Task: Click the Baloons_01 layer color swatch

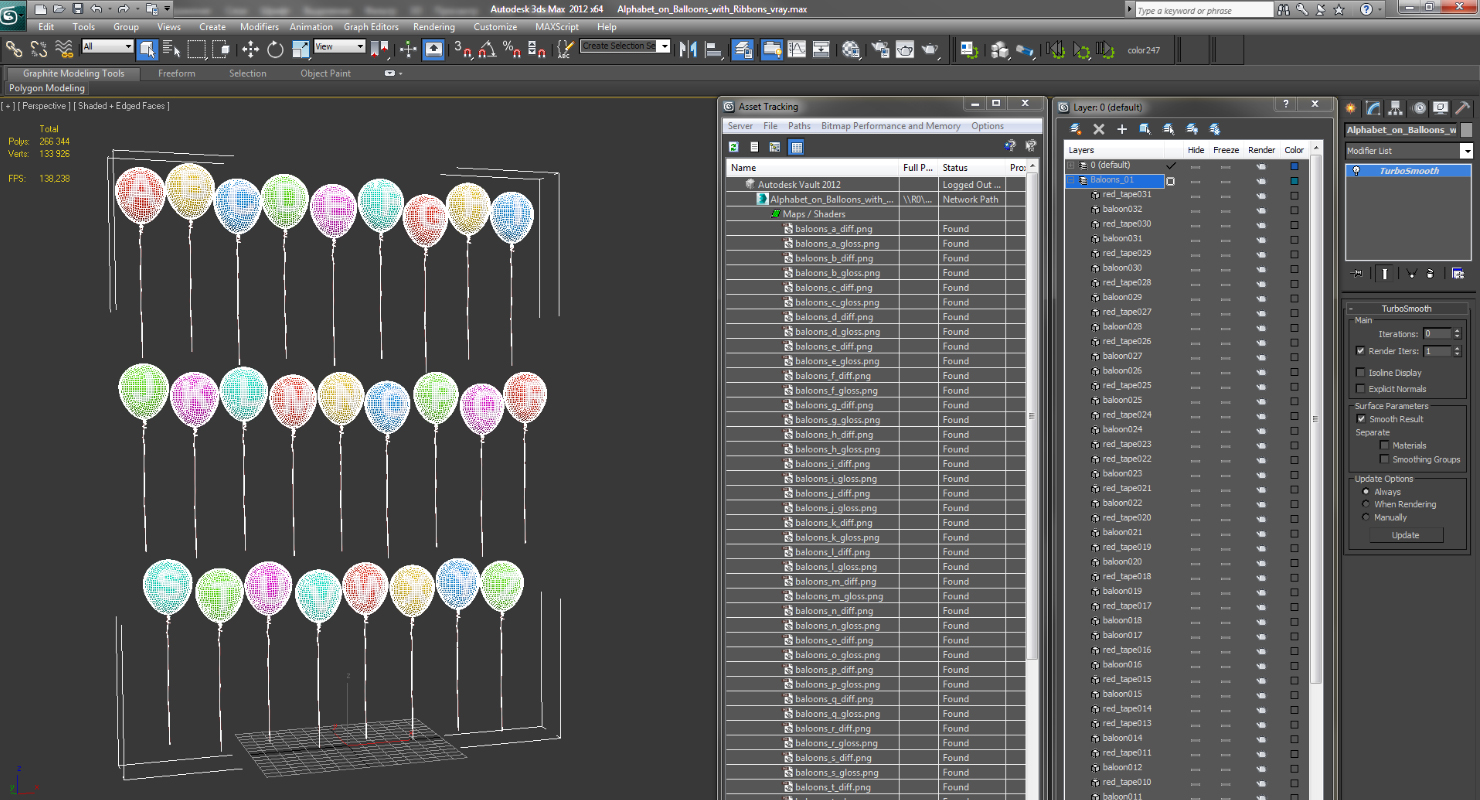Action: coord(1294,180)
